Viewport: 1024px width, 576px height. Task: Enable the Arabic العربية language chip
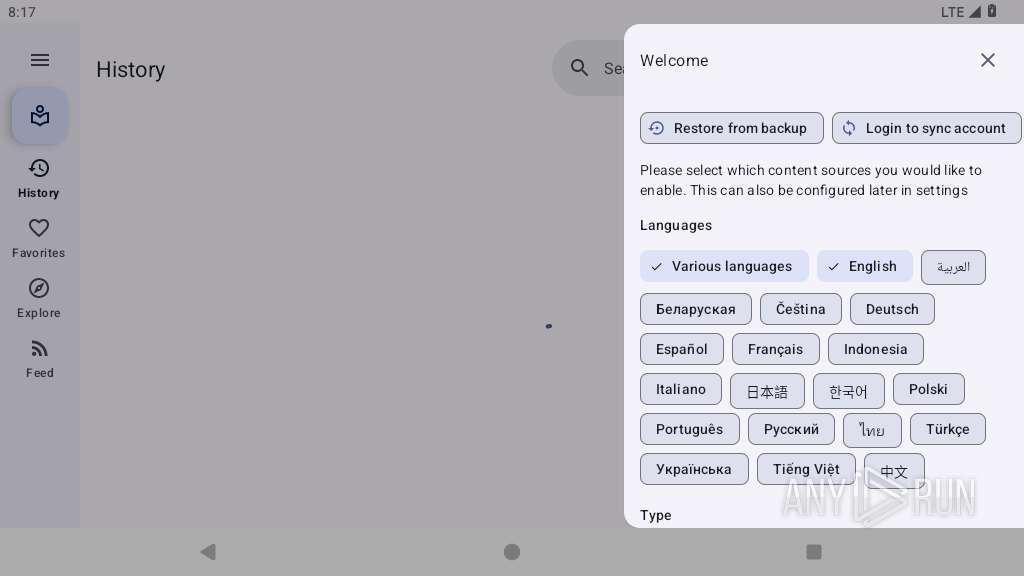point(953,267)
